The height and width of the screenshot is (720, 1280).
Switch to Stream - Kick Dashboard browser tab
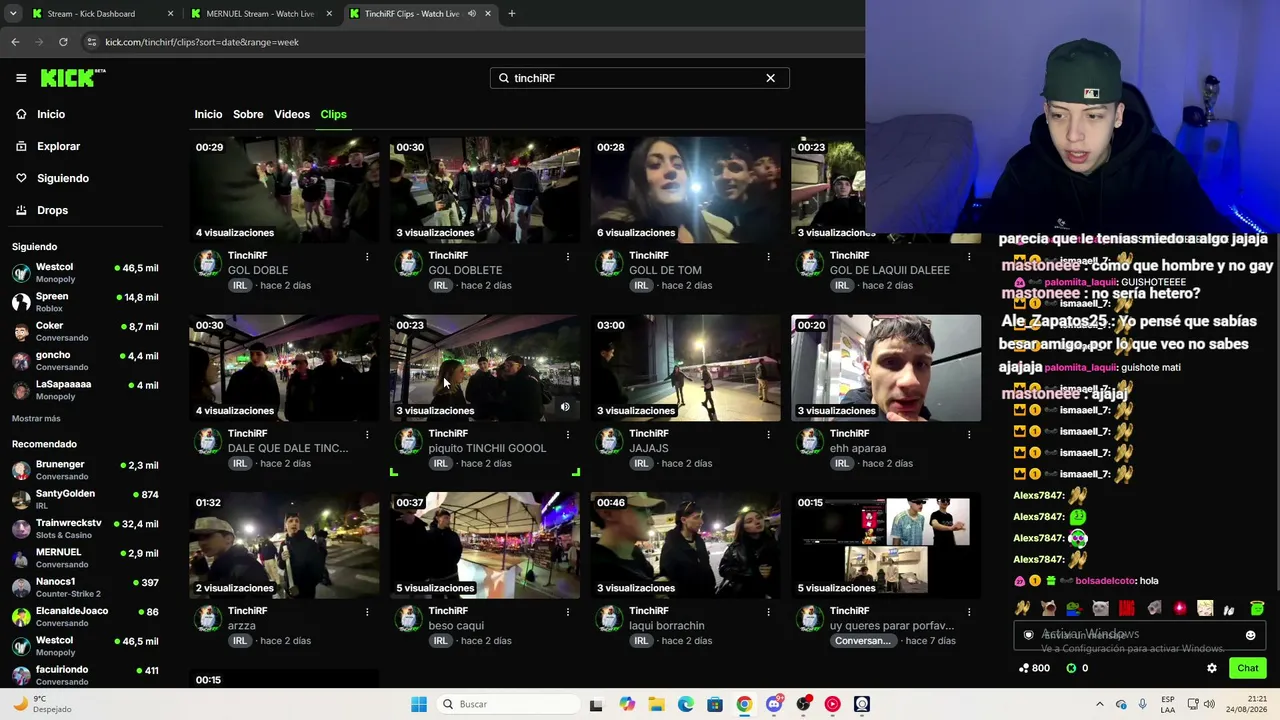click(100, 14)
